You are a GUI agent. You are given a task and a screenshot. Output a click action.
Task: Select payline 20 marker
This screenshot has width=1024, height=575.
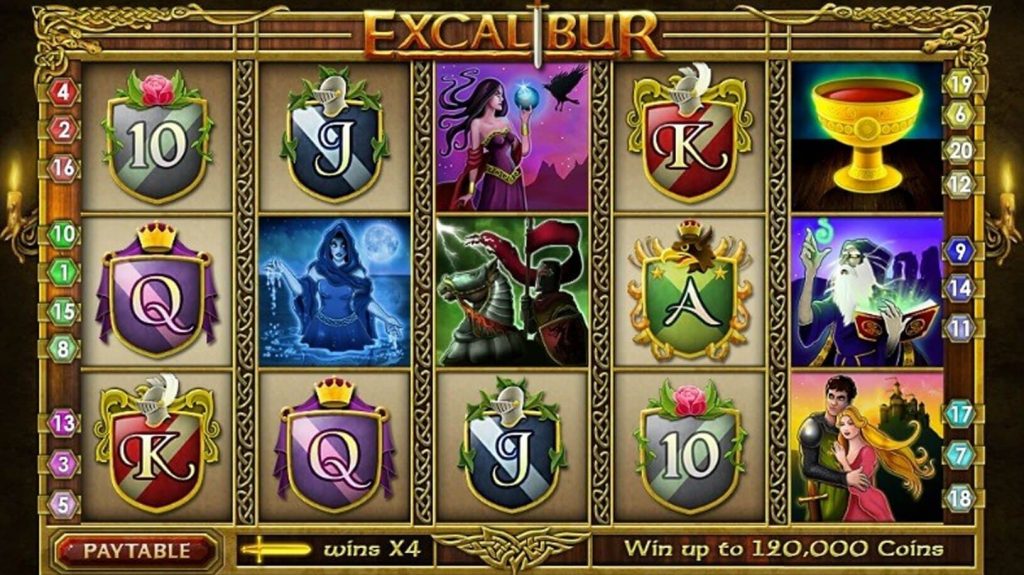click(960, 151)
